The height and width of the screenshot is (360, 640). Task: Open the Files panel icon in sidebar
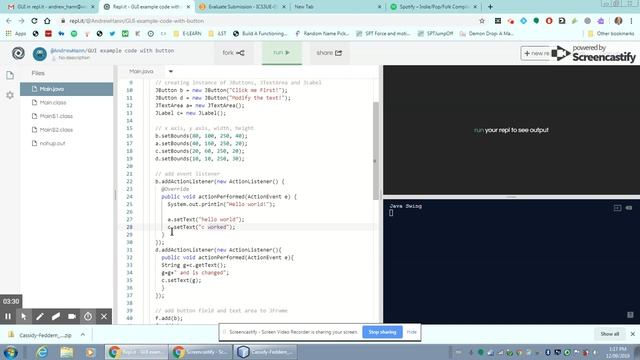(x=10, y=75)
